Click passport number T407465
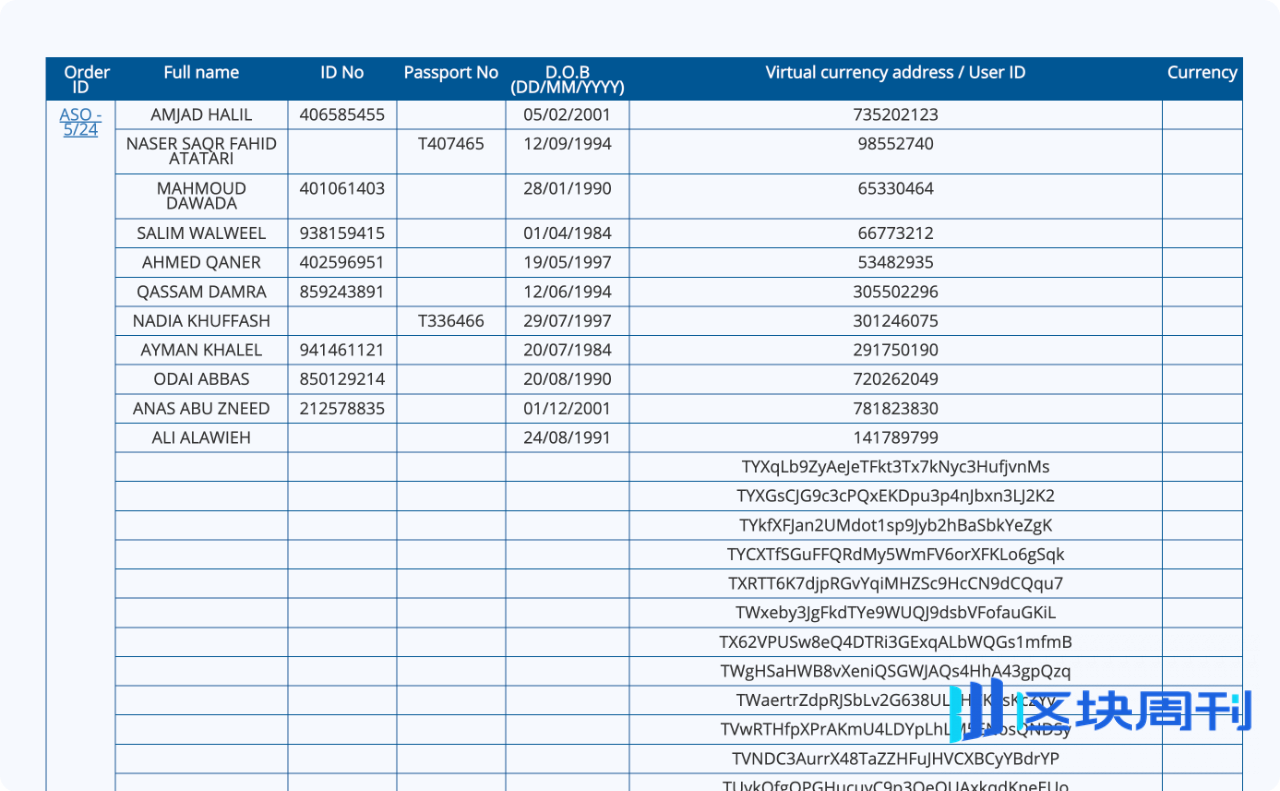The height and width of the screenshot is (791, 1280). (x=451, y=144)
